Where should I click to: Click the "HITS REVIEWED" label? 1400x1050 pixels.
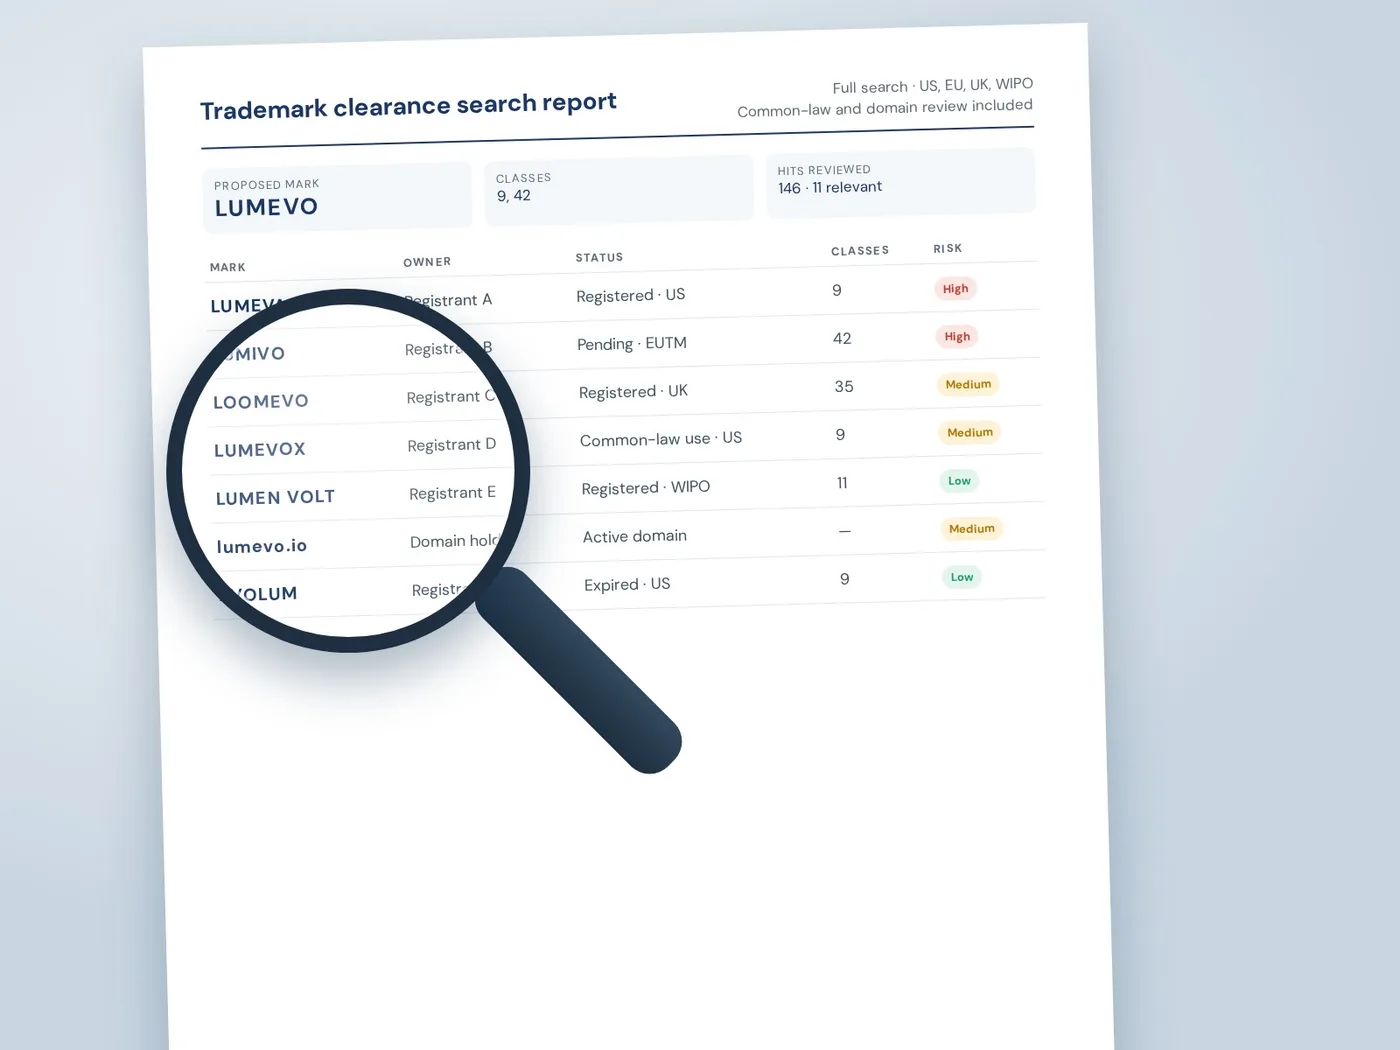pos(824,170)
